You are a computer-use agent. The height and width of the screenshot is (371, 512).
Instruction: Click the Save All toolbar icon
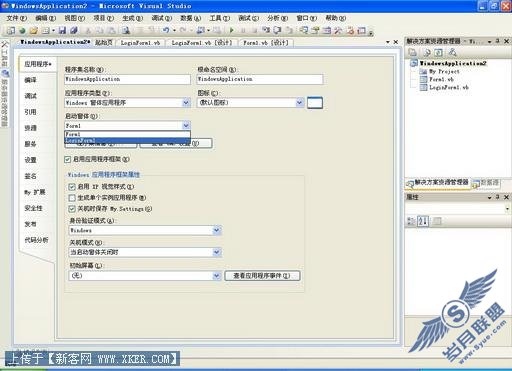74,31
